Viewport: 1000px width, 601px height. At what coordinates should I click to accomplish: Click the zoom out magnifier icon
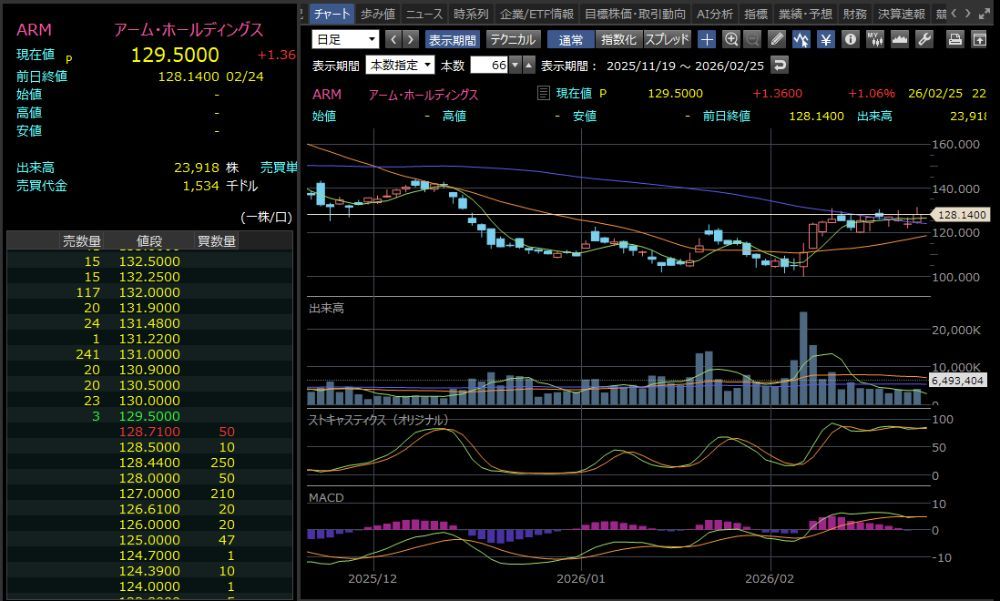click(x=752, y=40)
